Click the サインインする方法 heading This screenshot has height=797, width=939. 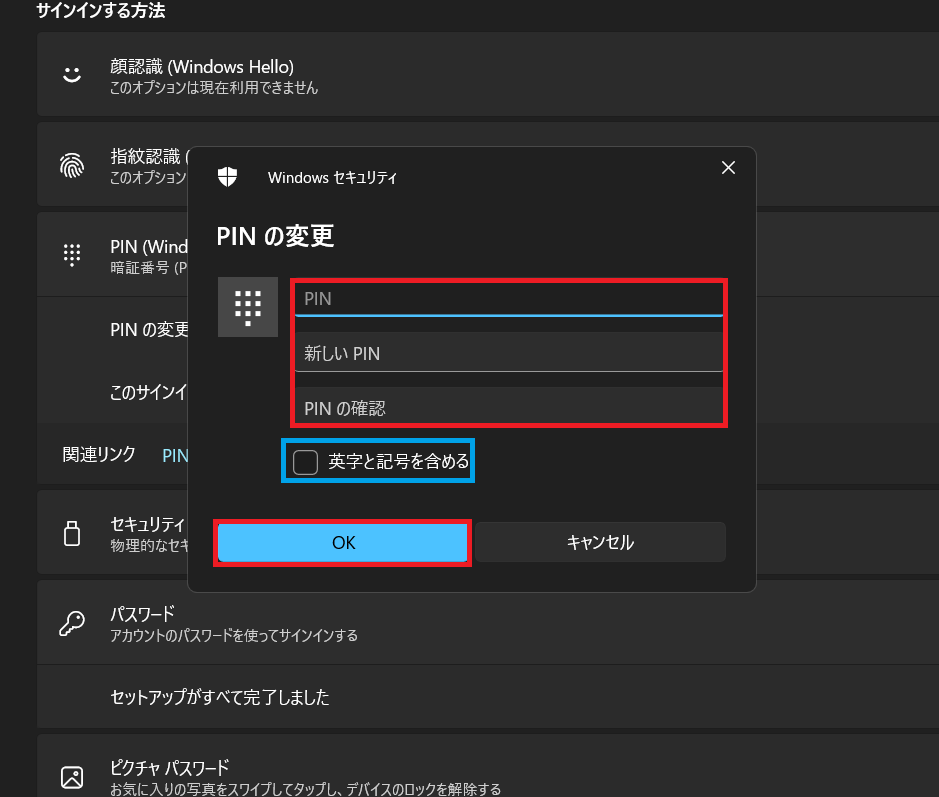(x=99, y=12)
